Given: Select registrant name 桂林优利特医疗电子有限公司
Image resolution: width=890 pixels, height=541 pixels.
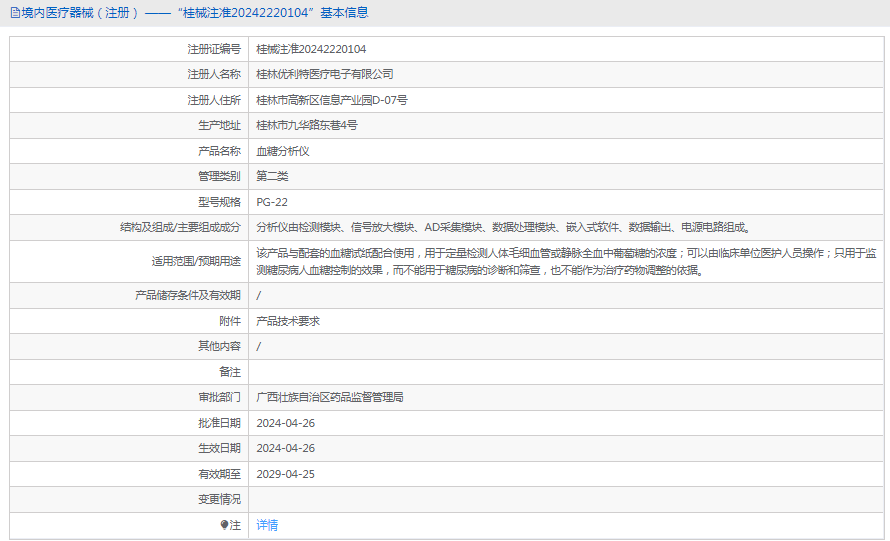Looking at the screenshot, I should click(x=325, y=74).
